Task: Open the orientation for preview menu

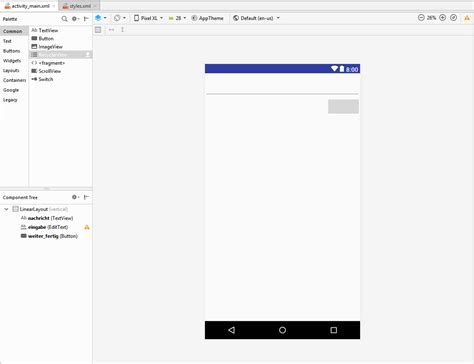Action: click(120, 18)
